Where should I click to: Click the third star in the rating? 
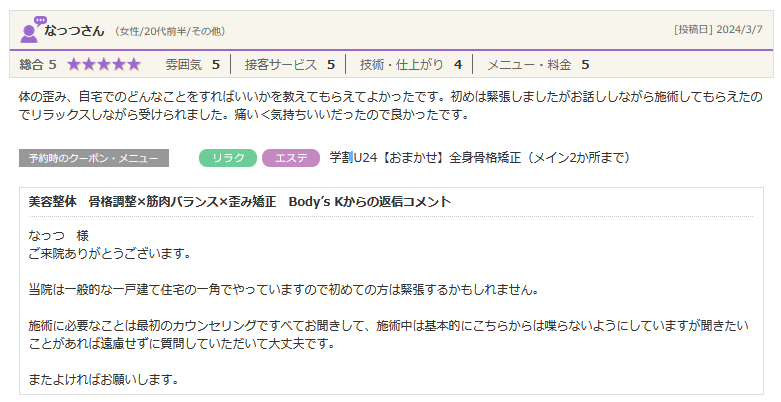(104, 65)
